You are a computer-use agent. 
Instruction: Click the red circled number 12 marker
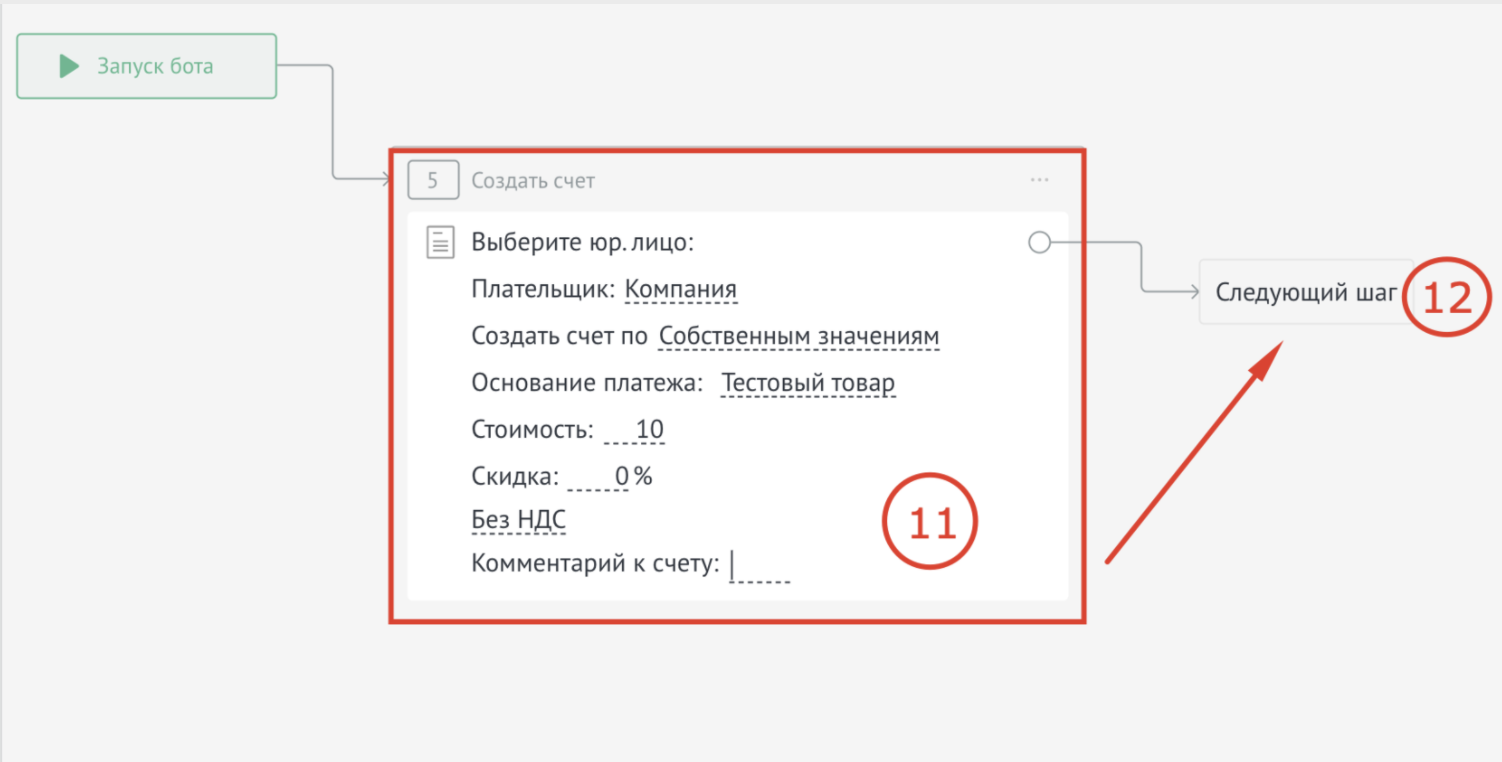click(1445, 296)
